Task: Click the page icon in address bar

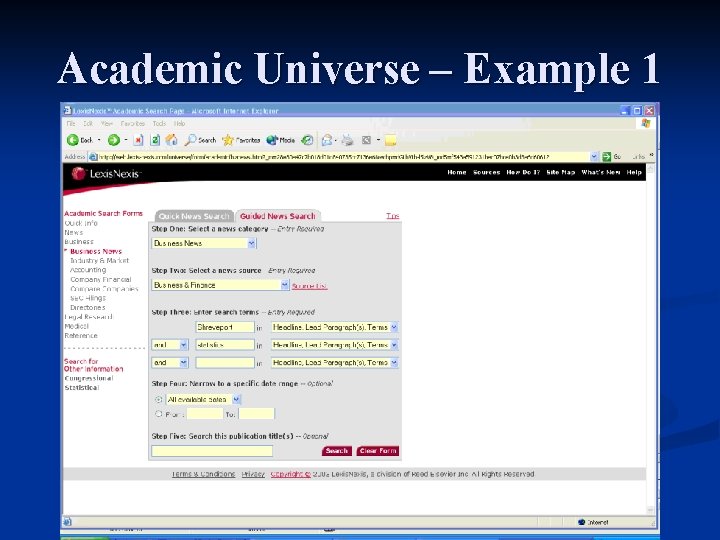Action: pyautogui.click(x=93, y=157)
